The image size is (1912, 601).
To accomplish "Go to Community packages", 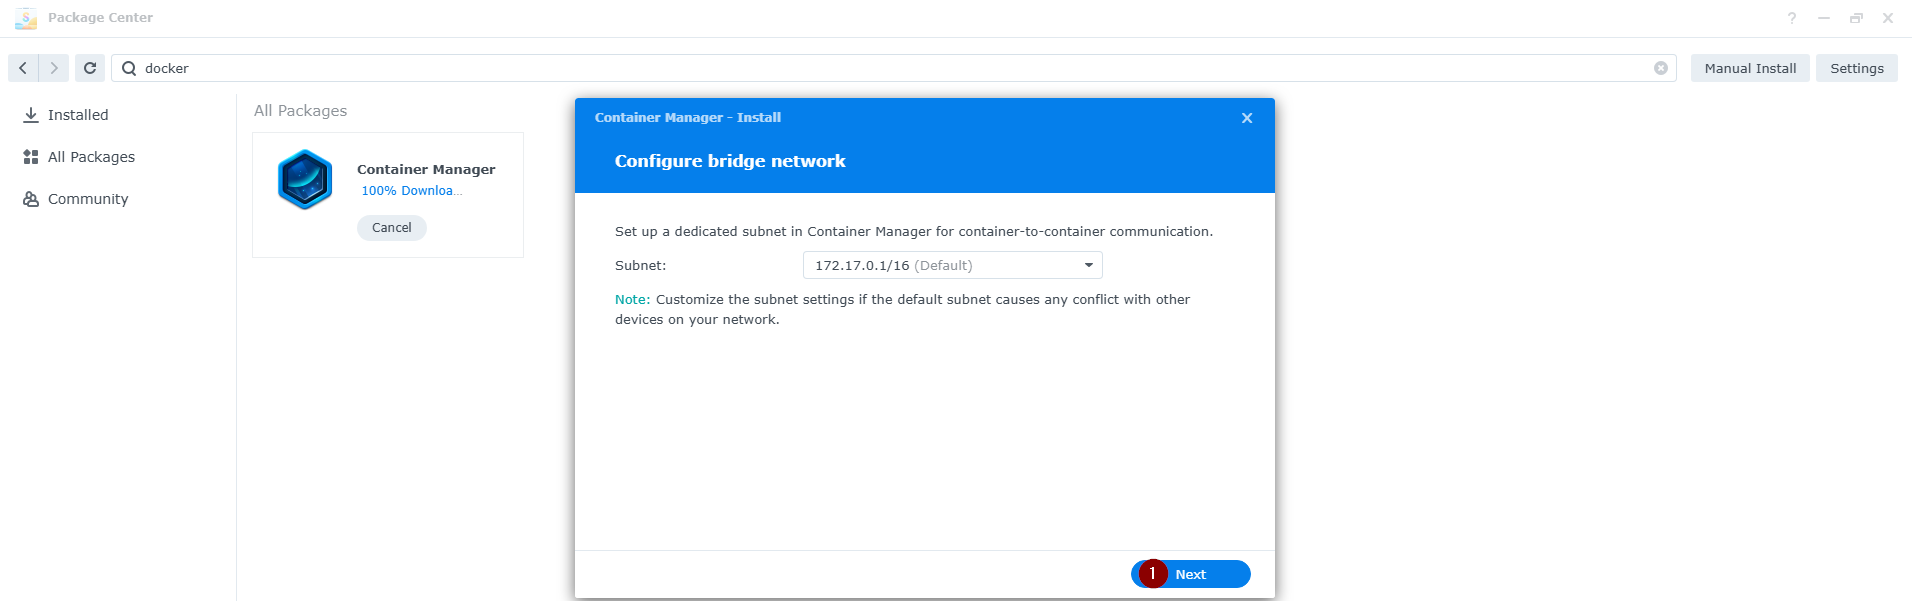I will (88, 199).
